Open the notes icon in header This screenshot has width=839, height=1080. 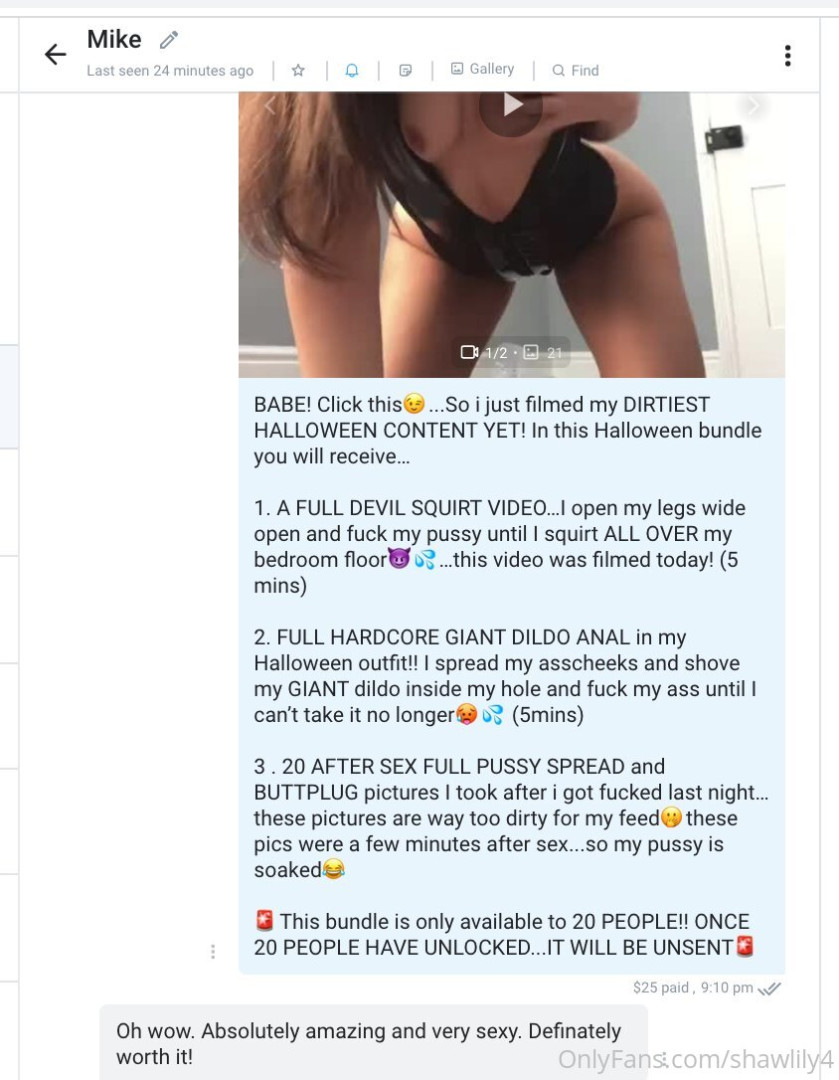(x=405, y=70)
